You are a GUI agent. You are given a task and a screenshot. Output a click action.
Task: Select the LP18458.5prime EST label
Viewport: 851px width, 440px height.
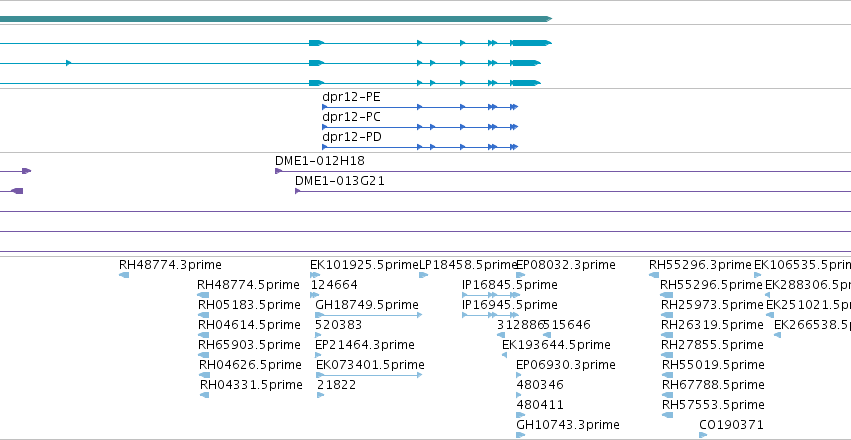(468, 265)
